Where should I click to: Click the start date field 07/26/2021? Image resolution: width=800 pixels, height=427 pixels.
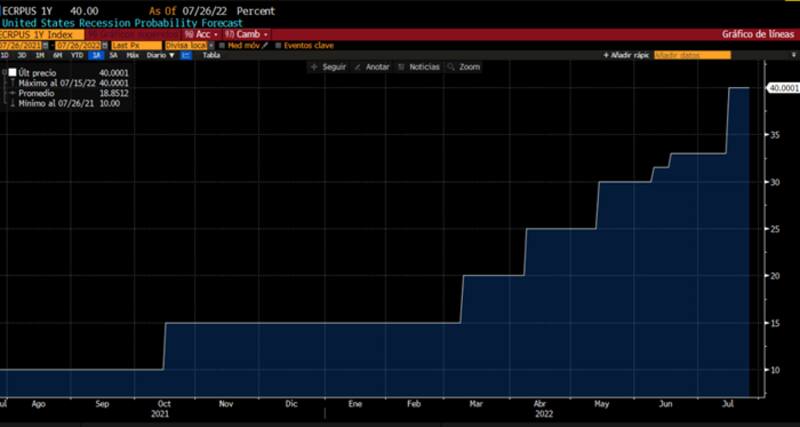(x=26, y=45)
